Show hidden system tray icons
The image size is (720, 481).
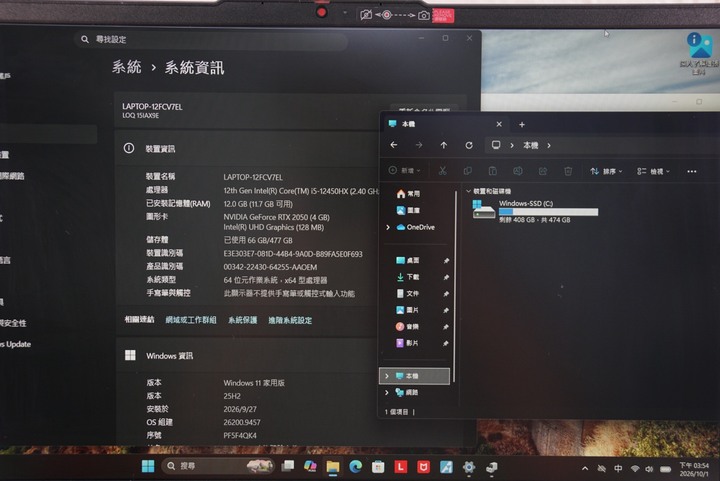coord(585,469)
